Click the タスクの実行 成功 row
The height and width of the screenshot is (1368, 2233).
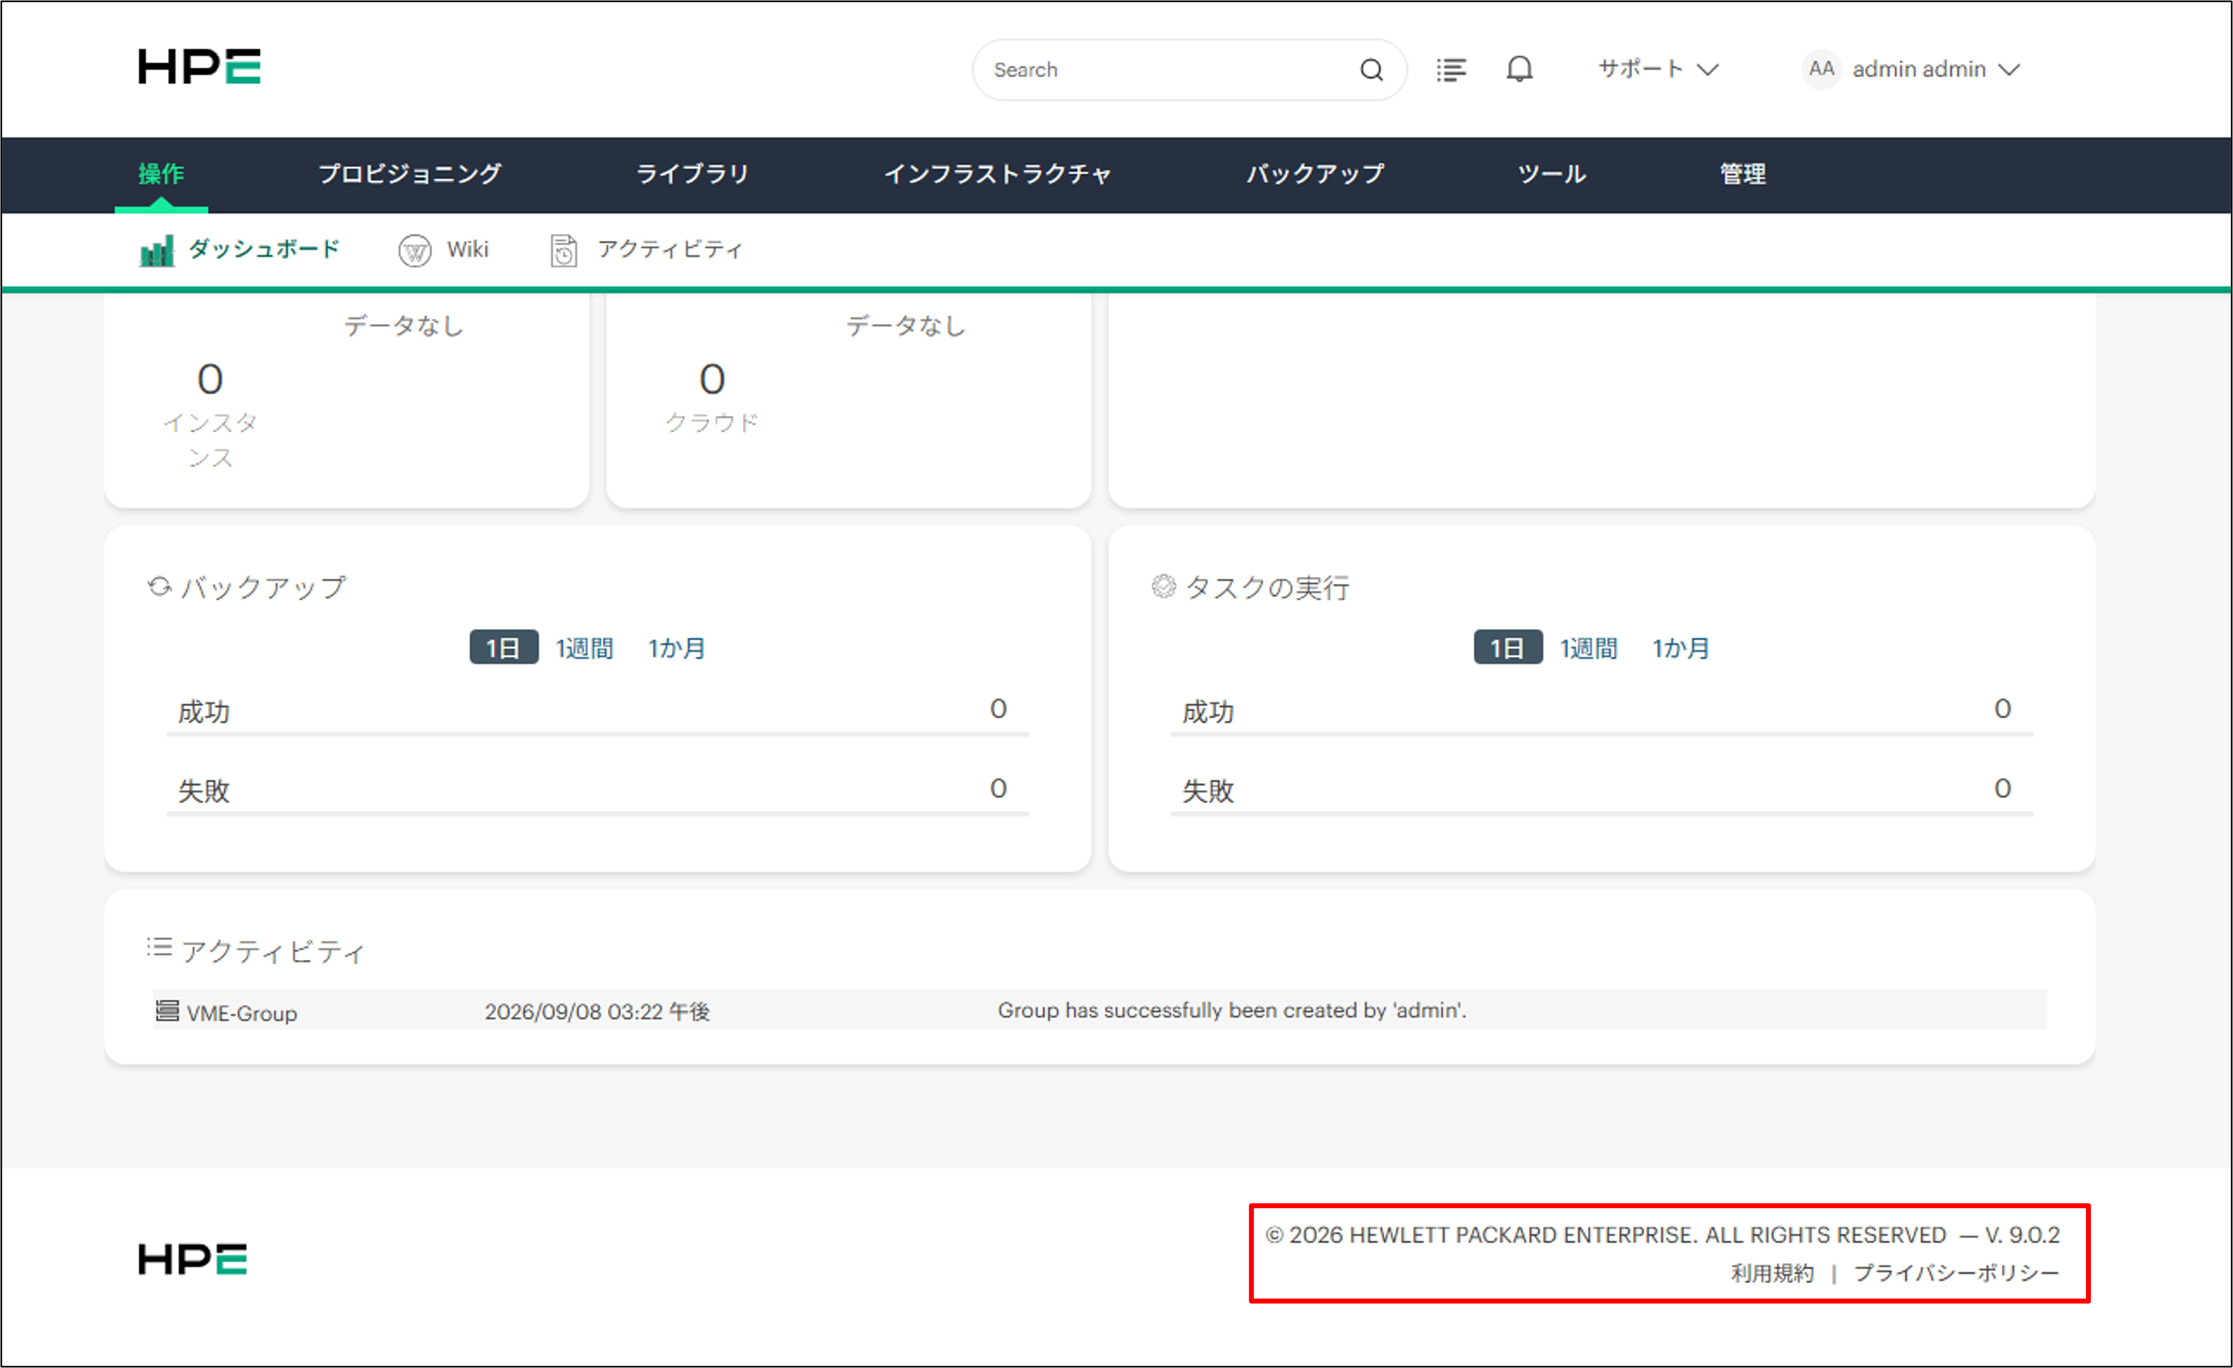[1601, 712]
